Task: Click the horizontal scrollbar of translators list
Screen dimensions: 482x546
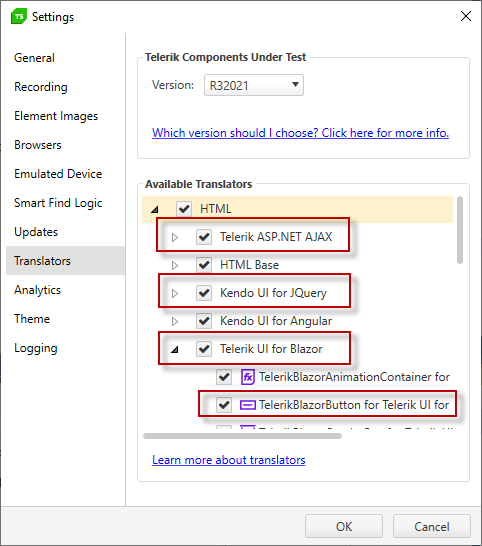Action: point(242,436)
